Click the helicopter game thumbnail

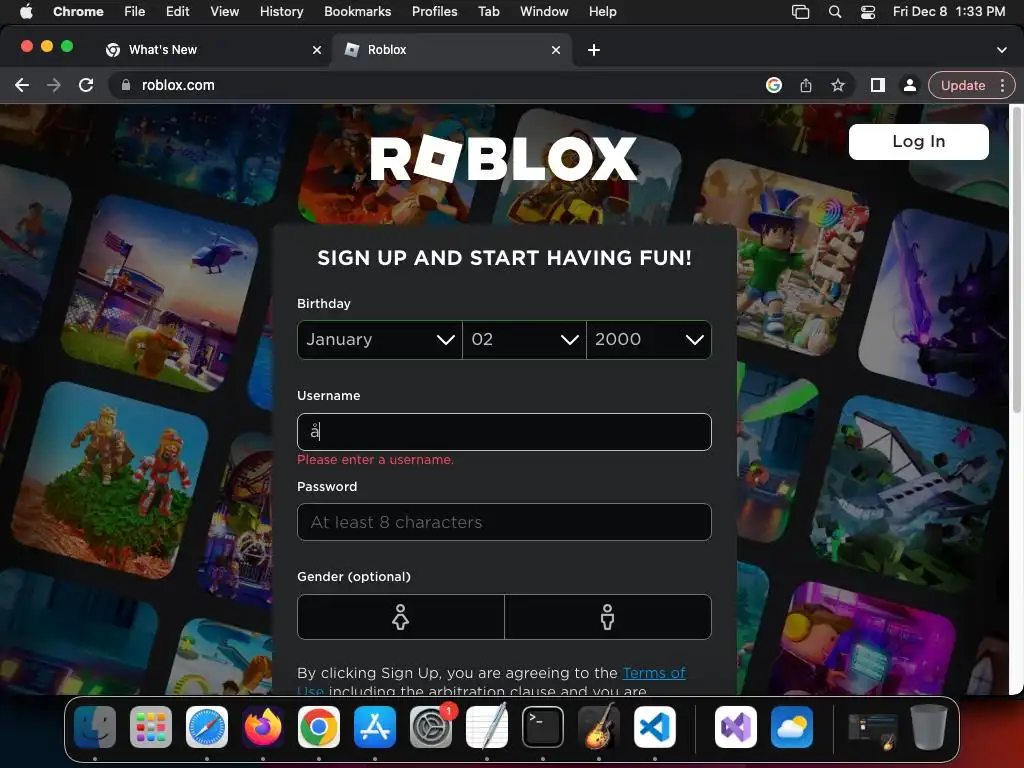[x=161, y=294]
